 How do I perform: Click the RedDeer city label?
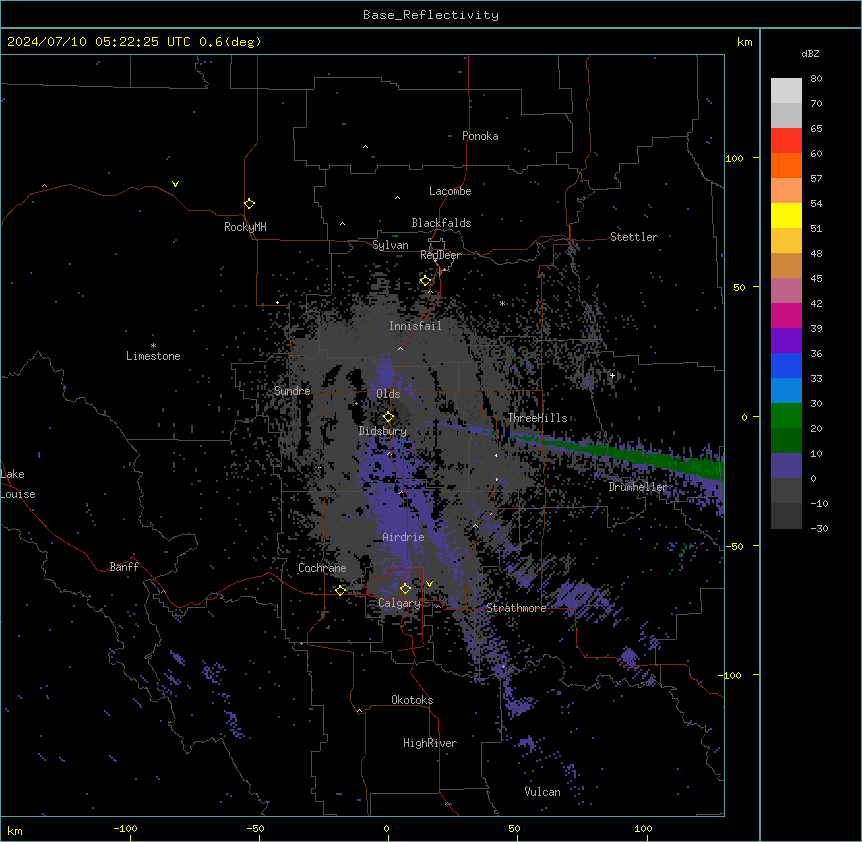[x=441, y=255]
